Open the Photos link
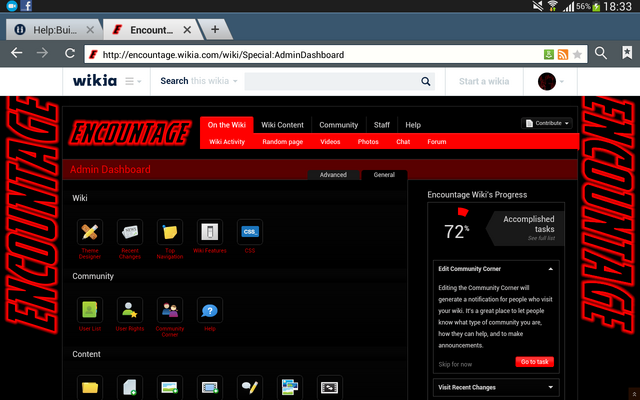The image size is (640, 400). 368,142
